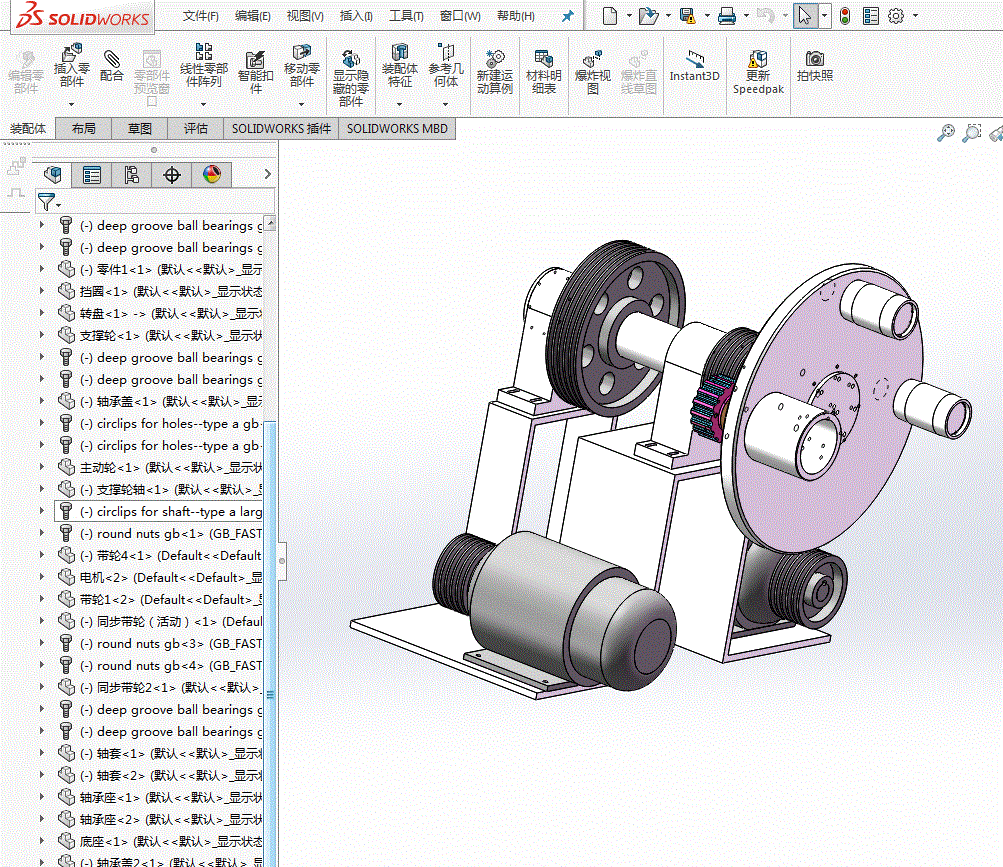
Task: Open the DisplayManager color wheel tab
Action: [212, 174]
